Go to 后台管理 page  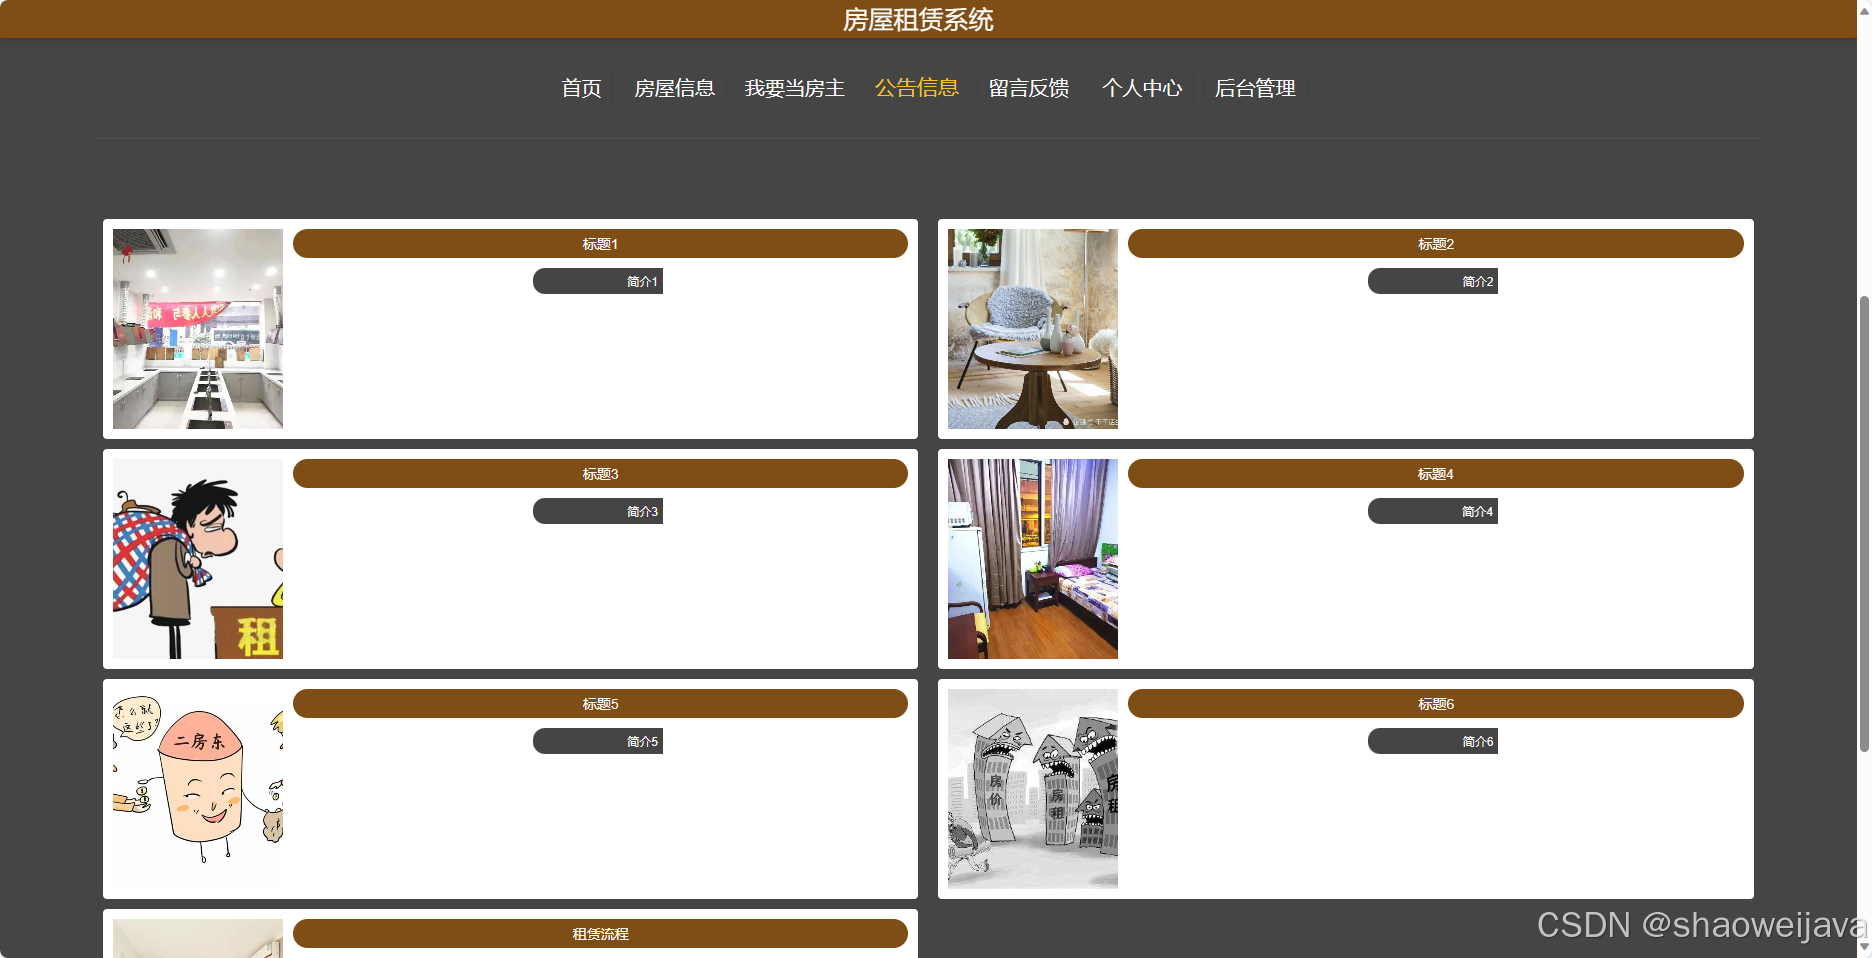(x=1255, y=88)
